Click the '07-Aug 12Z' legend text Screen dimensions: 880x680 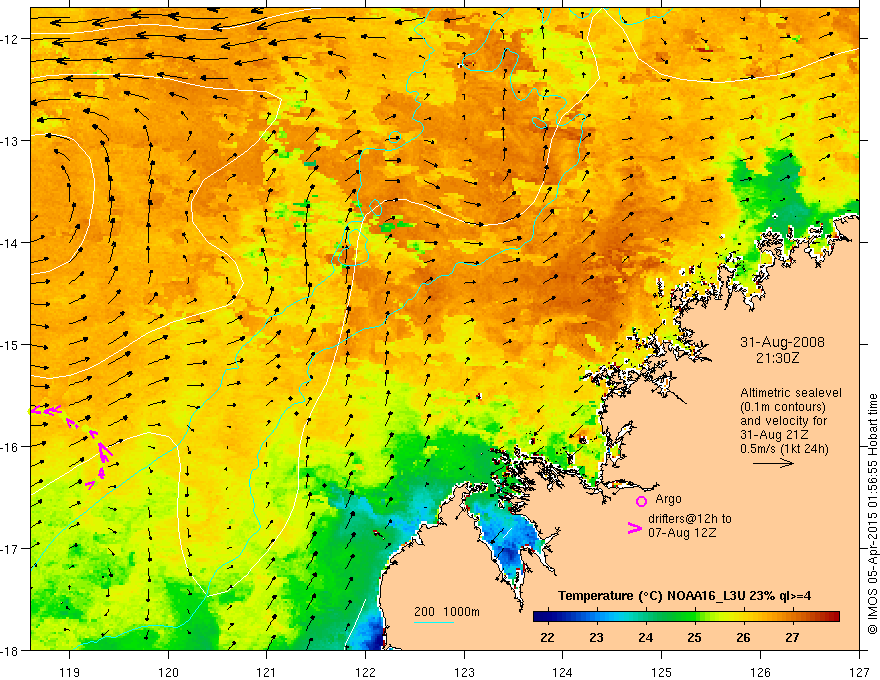[x=682, y=532]
